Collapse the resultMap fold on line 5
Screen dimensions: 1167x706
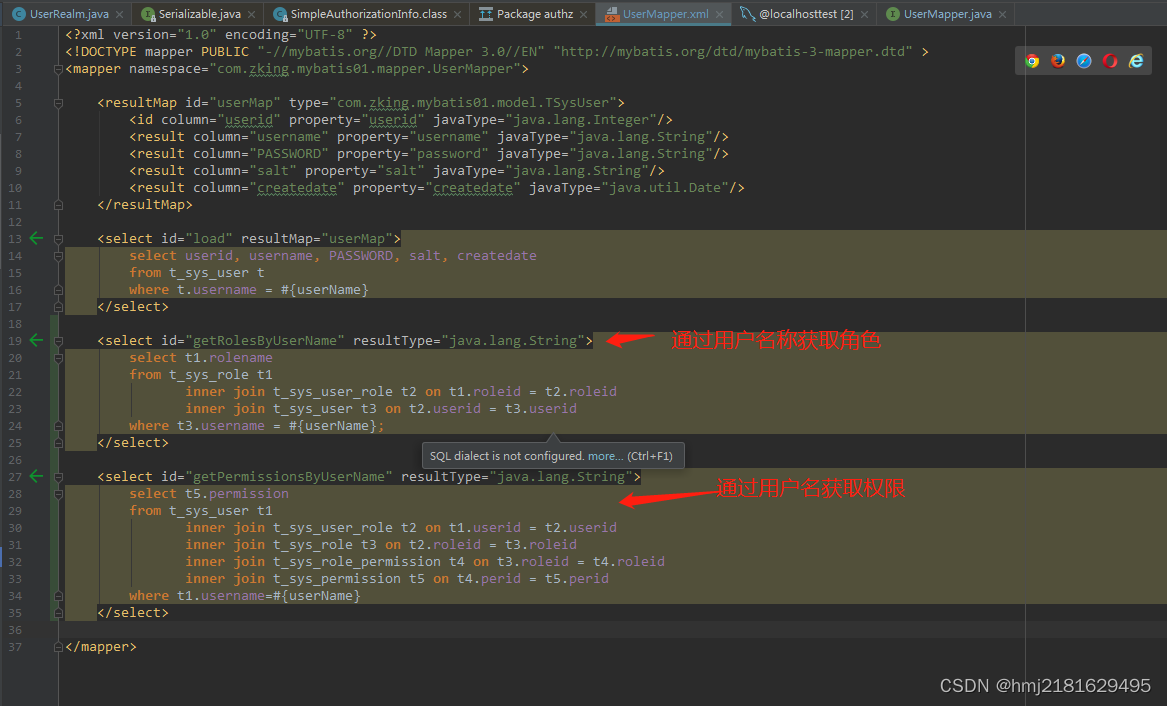point(58,103)
